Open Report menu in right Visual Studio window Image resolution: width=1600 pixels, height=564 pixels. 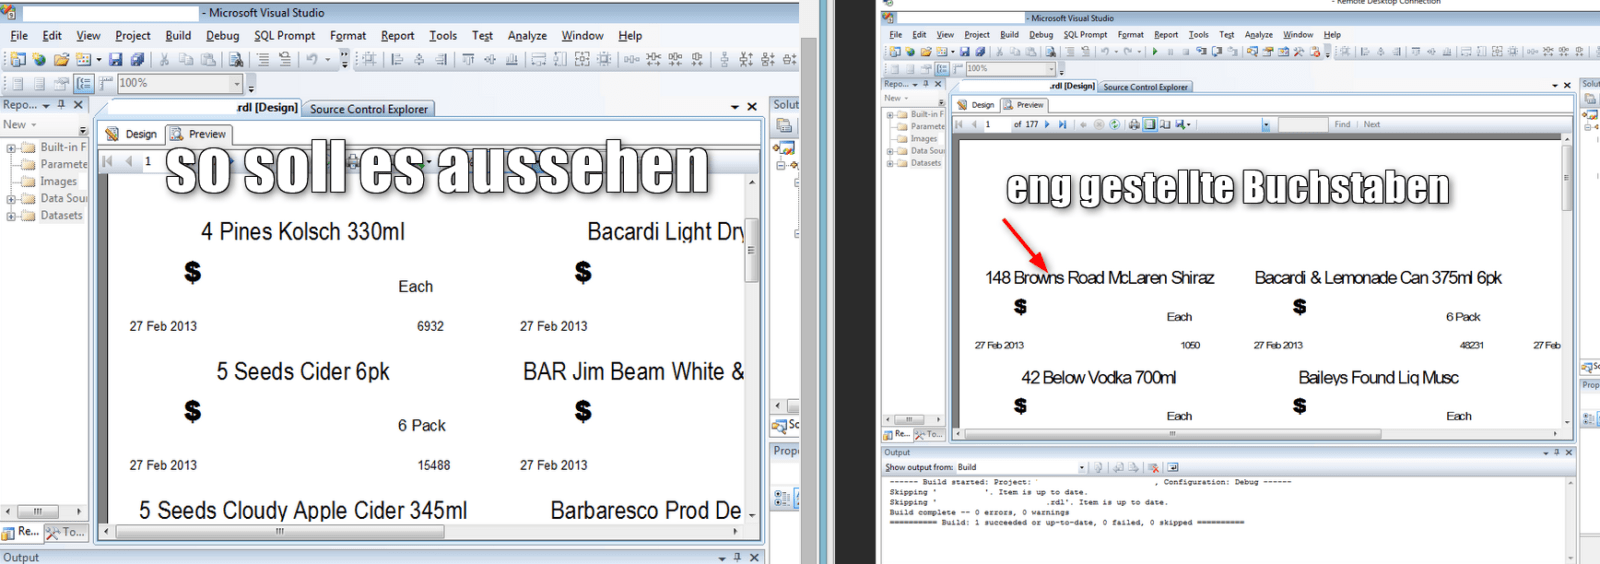click(x=1166, y=34)
